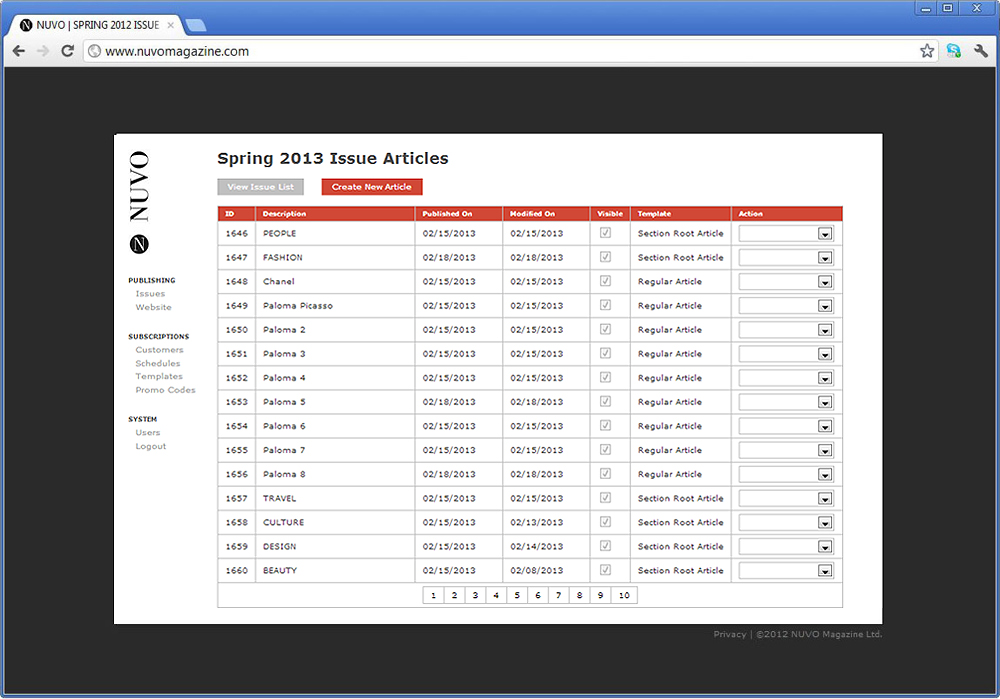Reload the page with the refresh icon
Image resolution: width=1000 pixels, height=699 pixels.
pyautogui.click(x=68, y=51)
